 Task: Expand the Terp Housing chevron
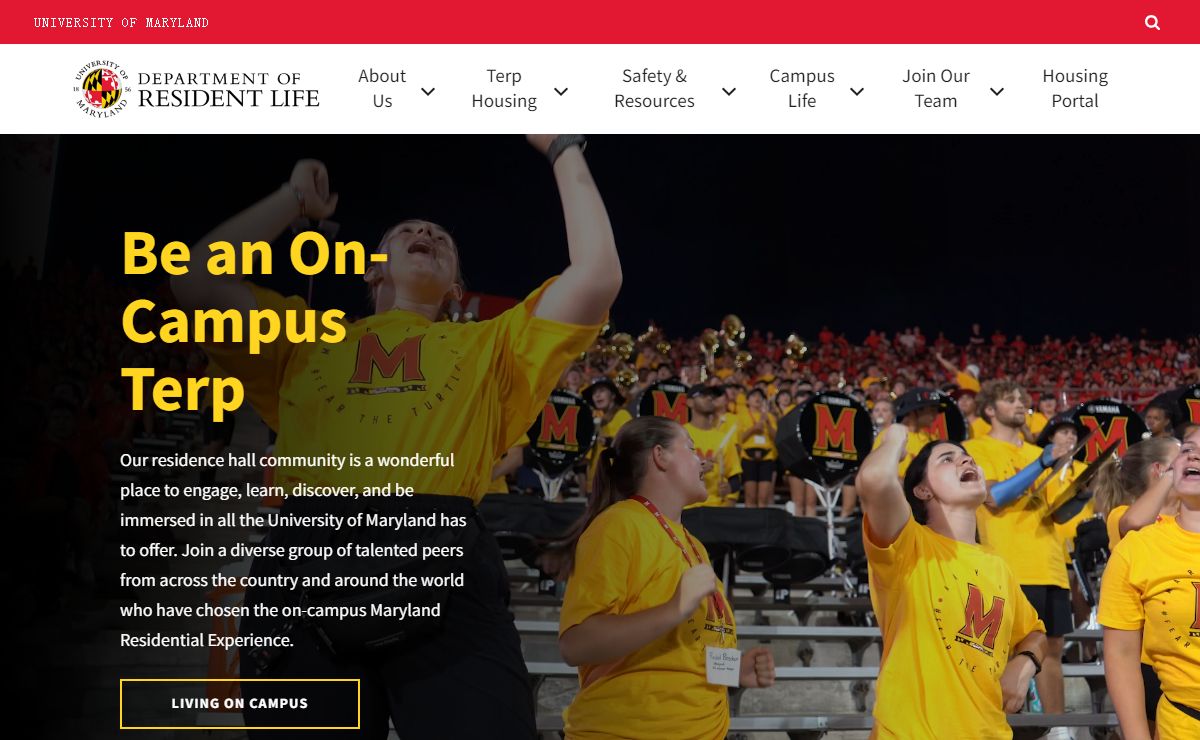(x=561, y=91)
